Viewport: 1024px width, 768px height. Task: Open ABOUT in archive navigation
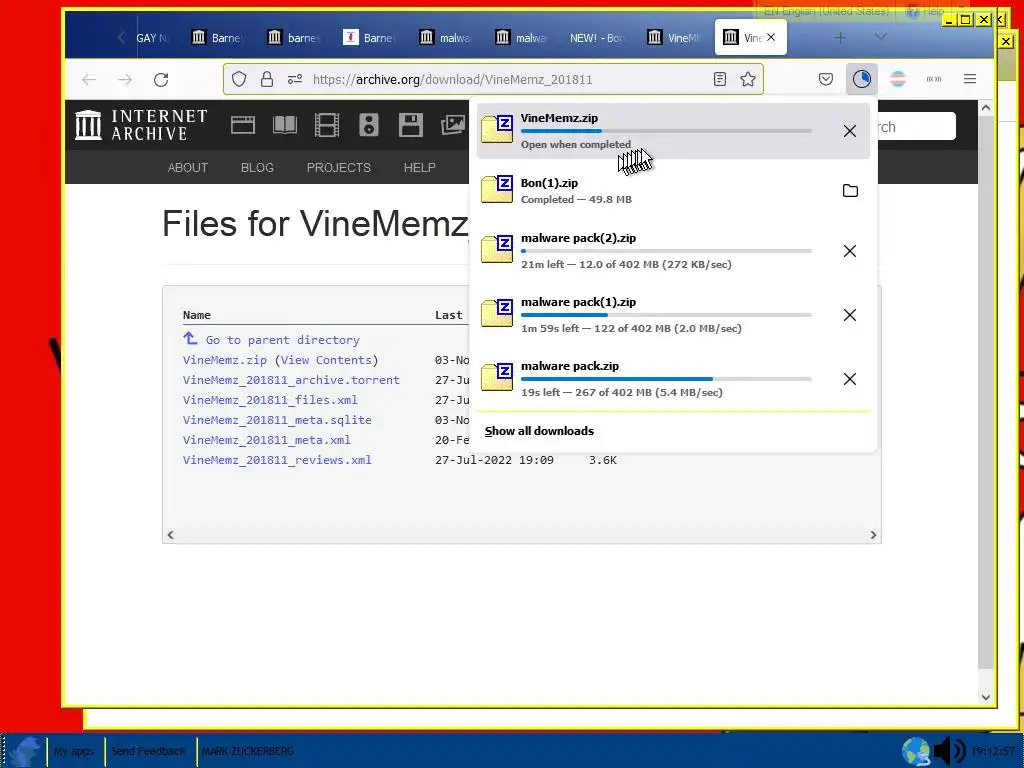[x=187, y=168]
